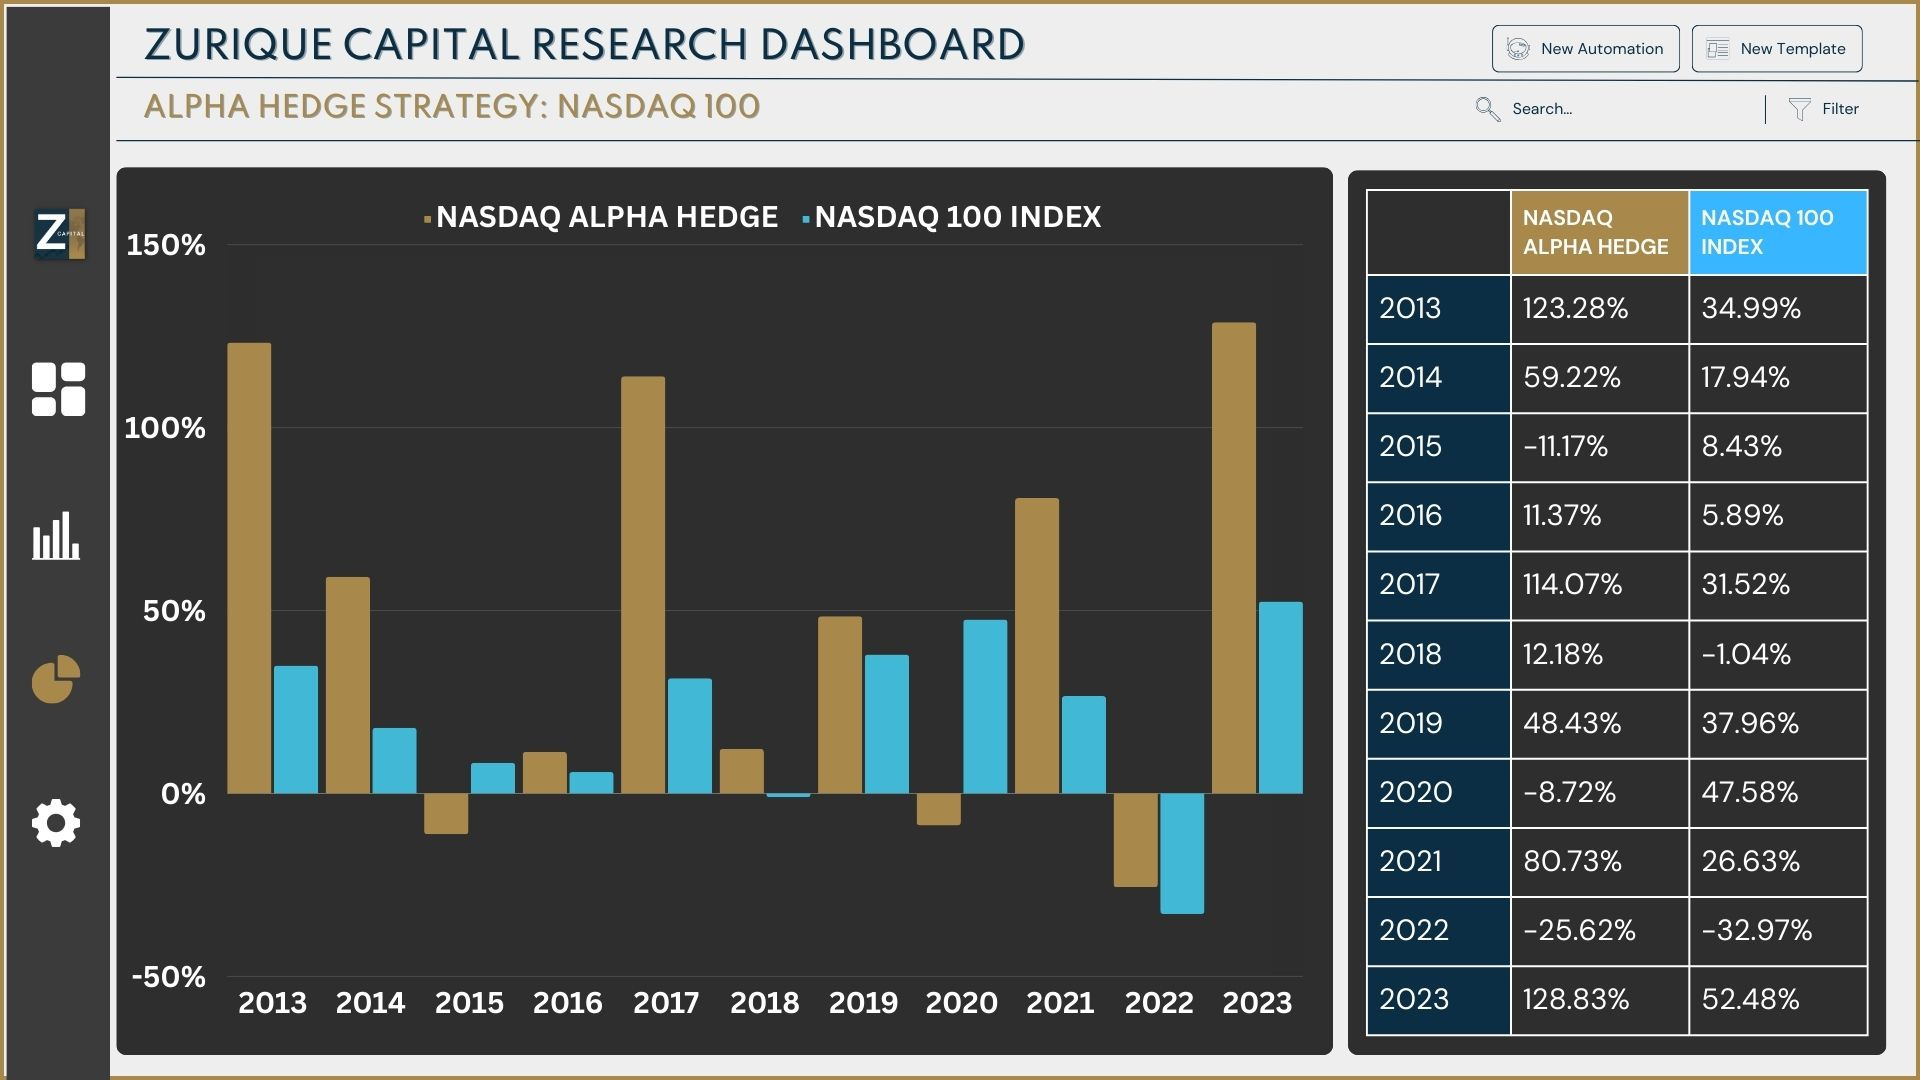Open the Filter options
Viewport: 1920px width, 1080px height.
point(1839,109)
